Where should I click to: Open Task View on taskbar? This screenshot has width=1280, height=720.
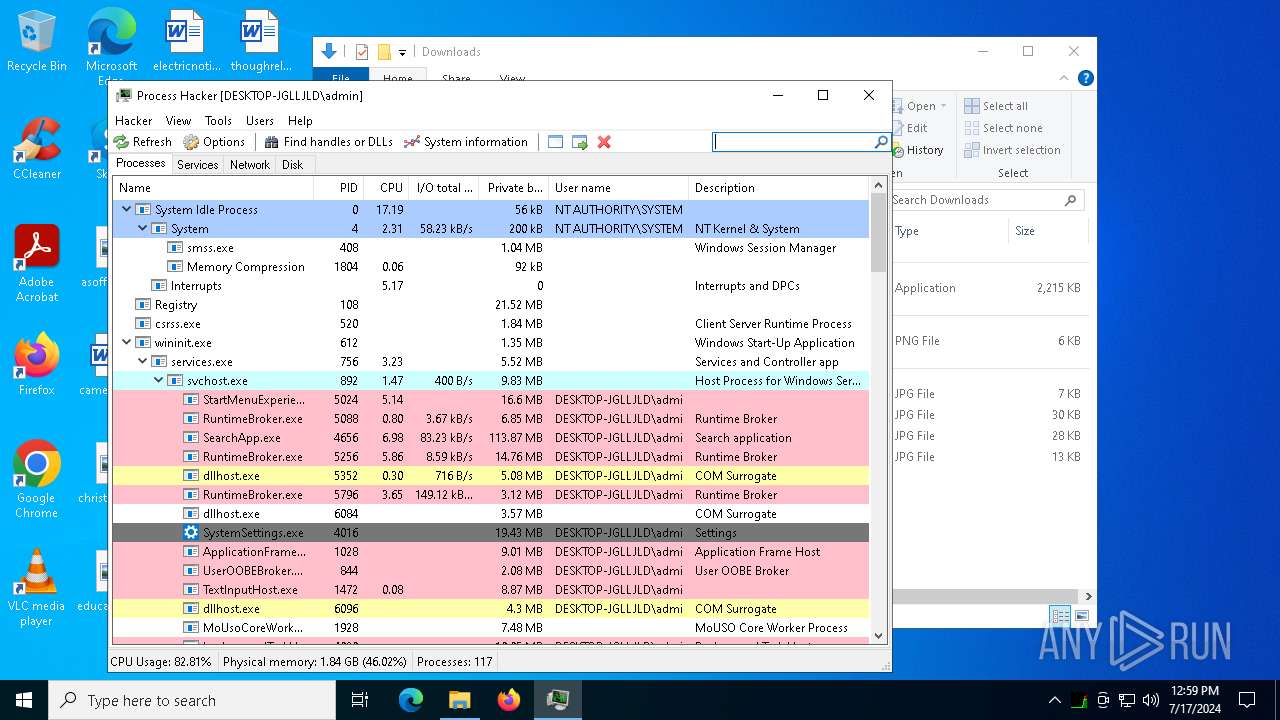pos(360,700)
